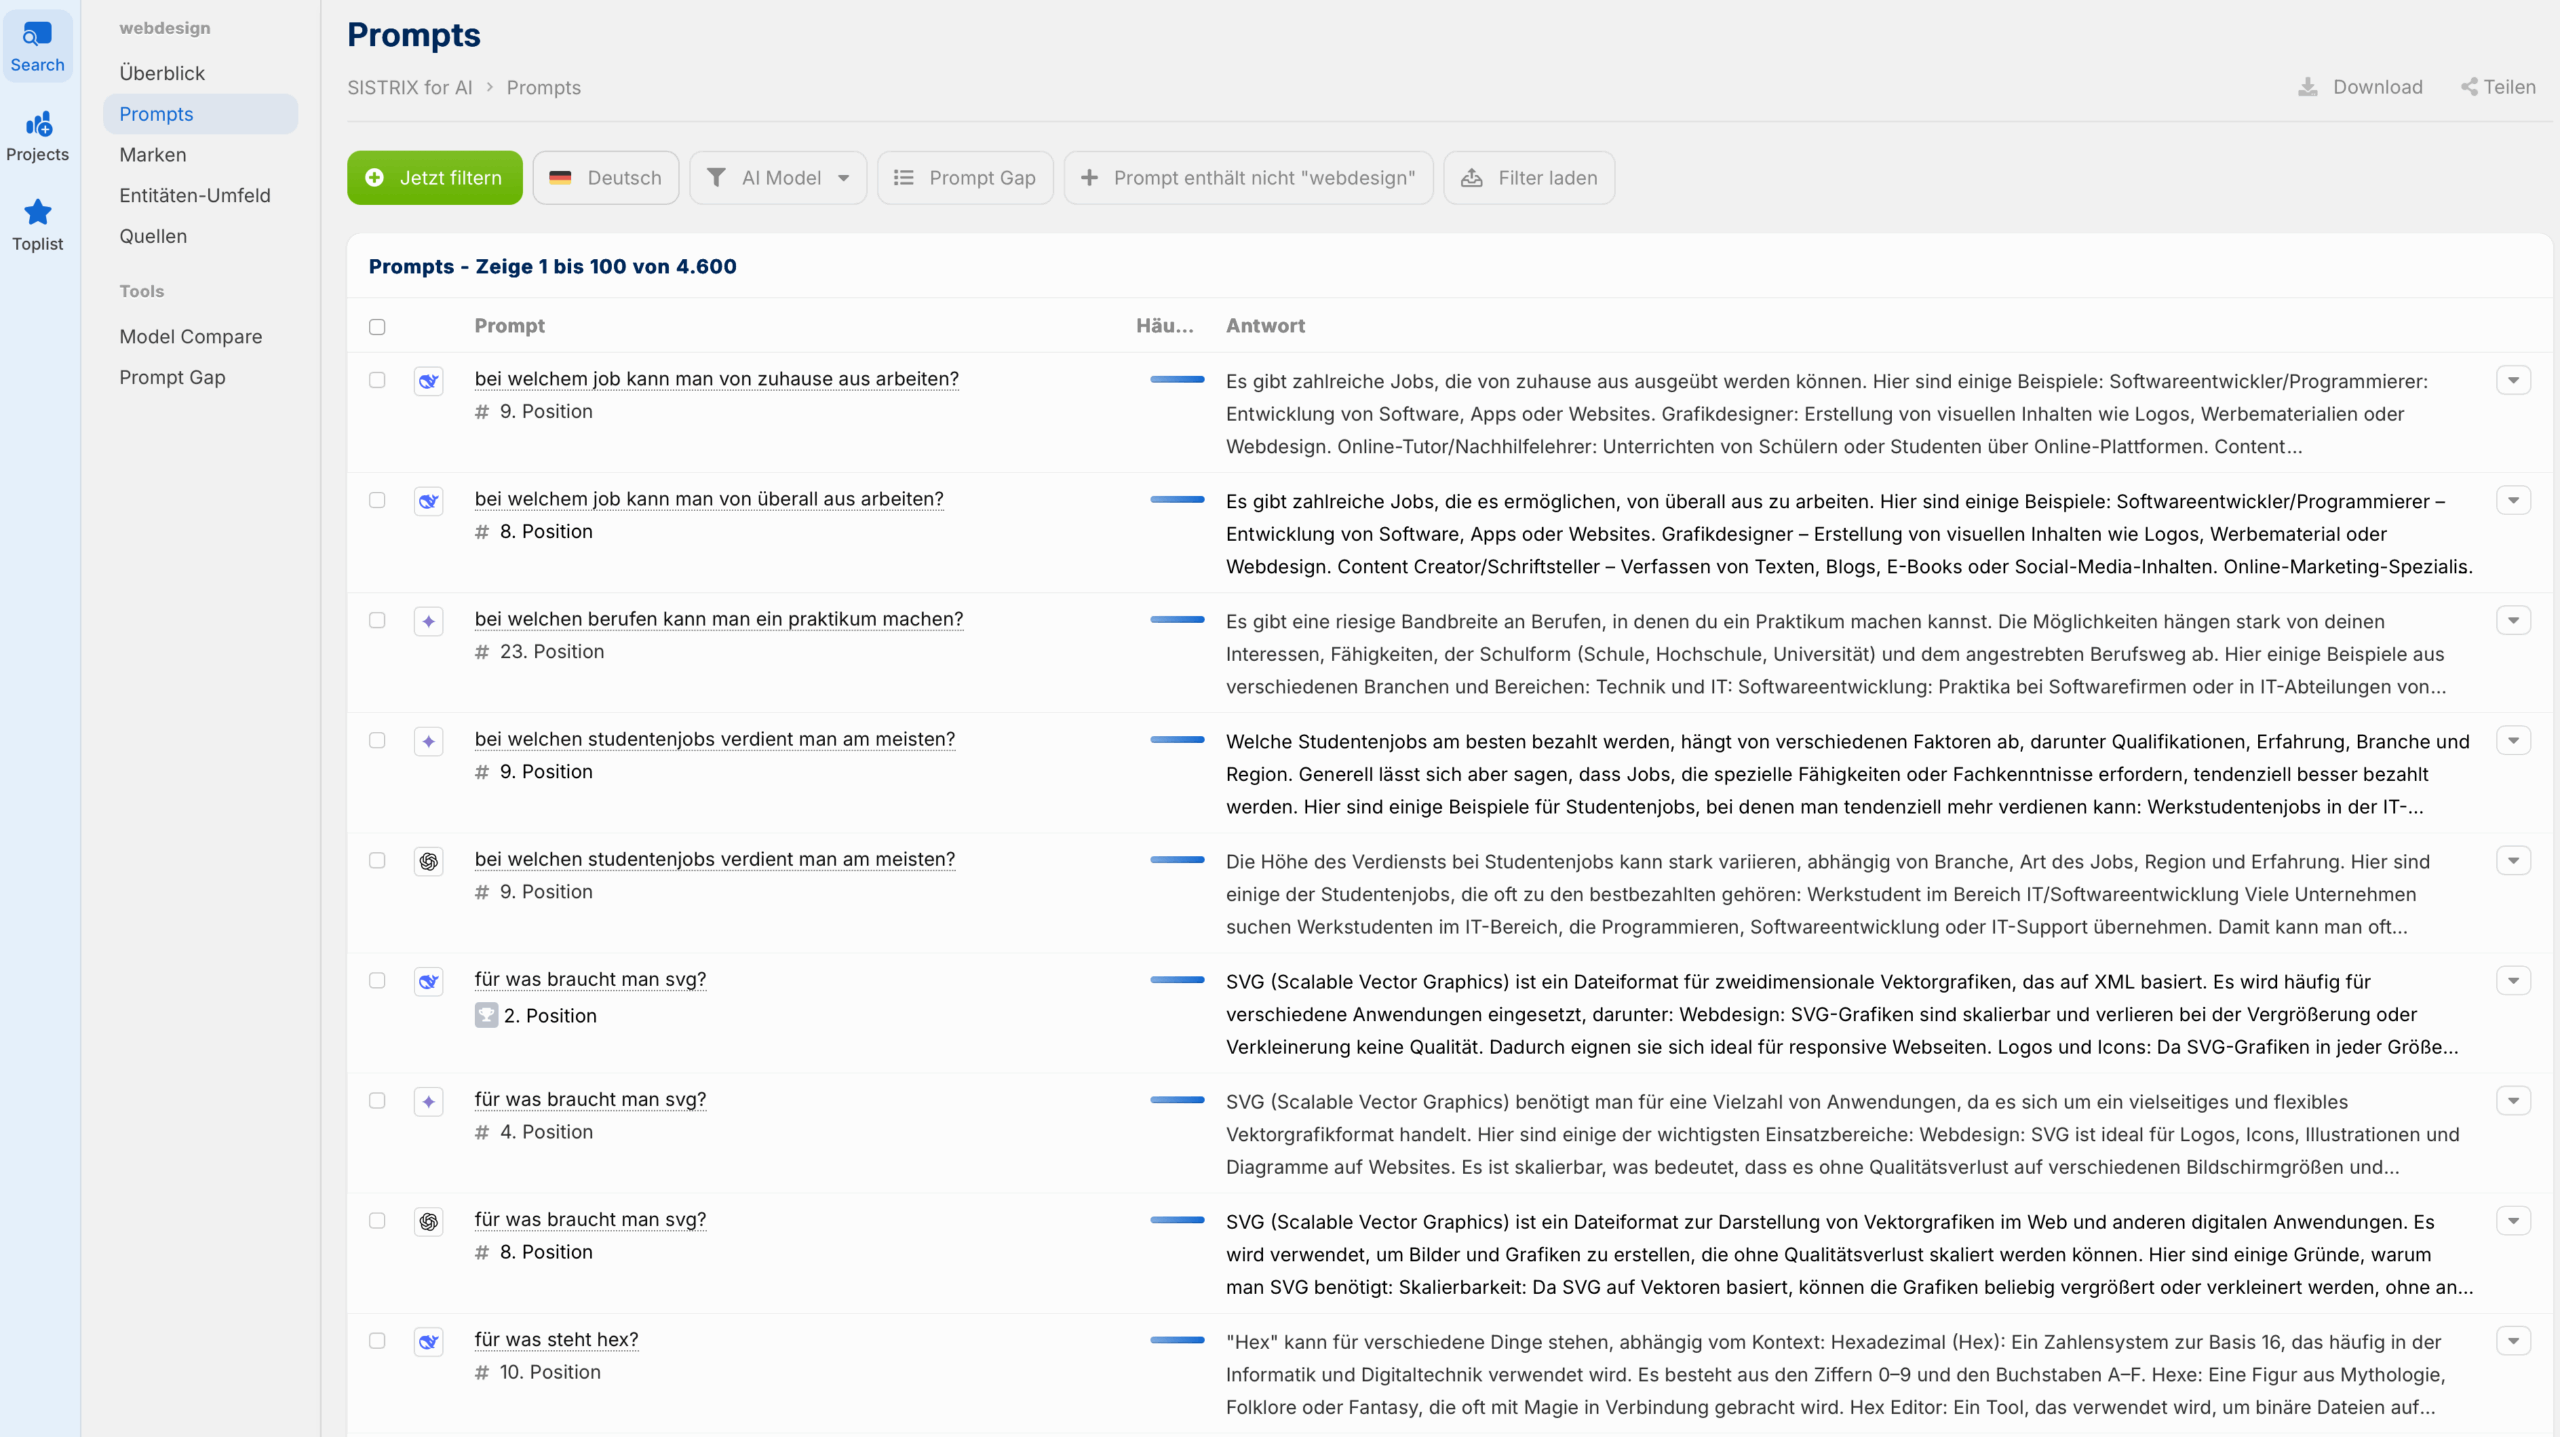Check the box for first 'studentenjobs' row
This screenshot has height=1437, width=2560.
point(377,740)
